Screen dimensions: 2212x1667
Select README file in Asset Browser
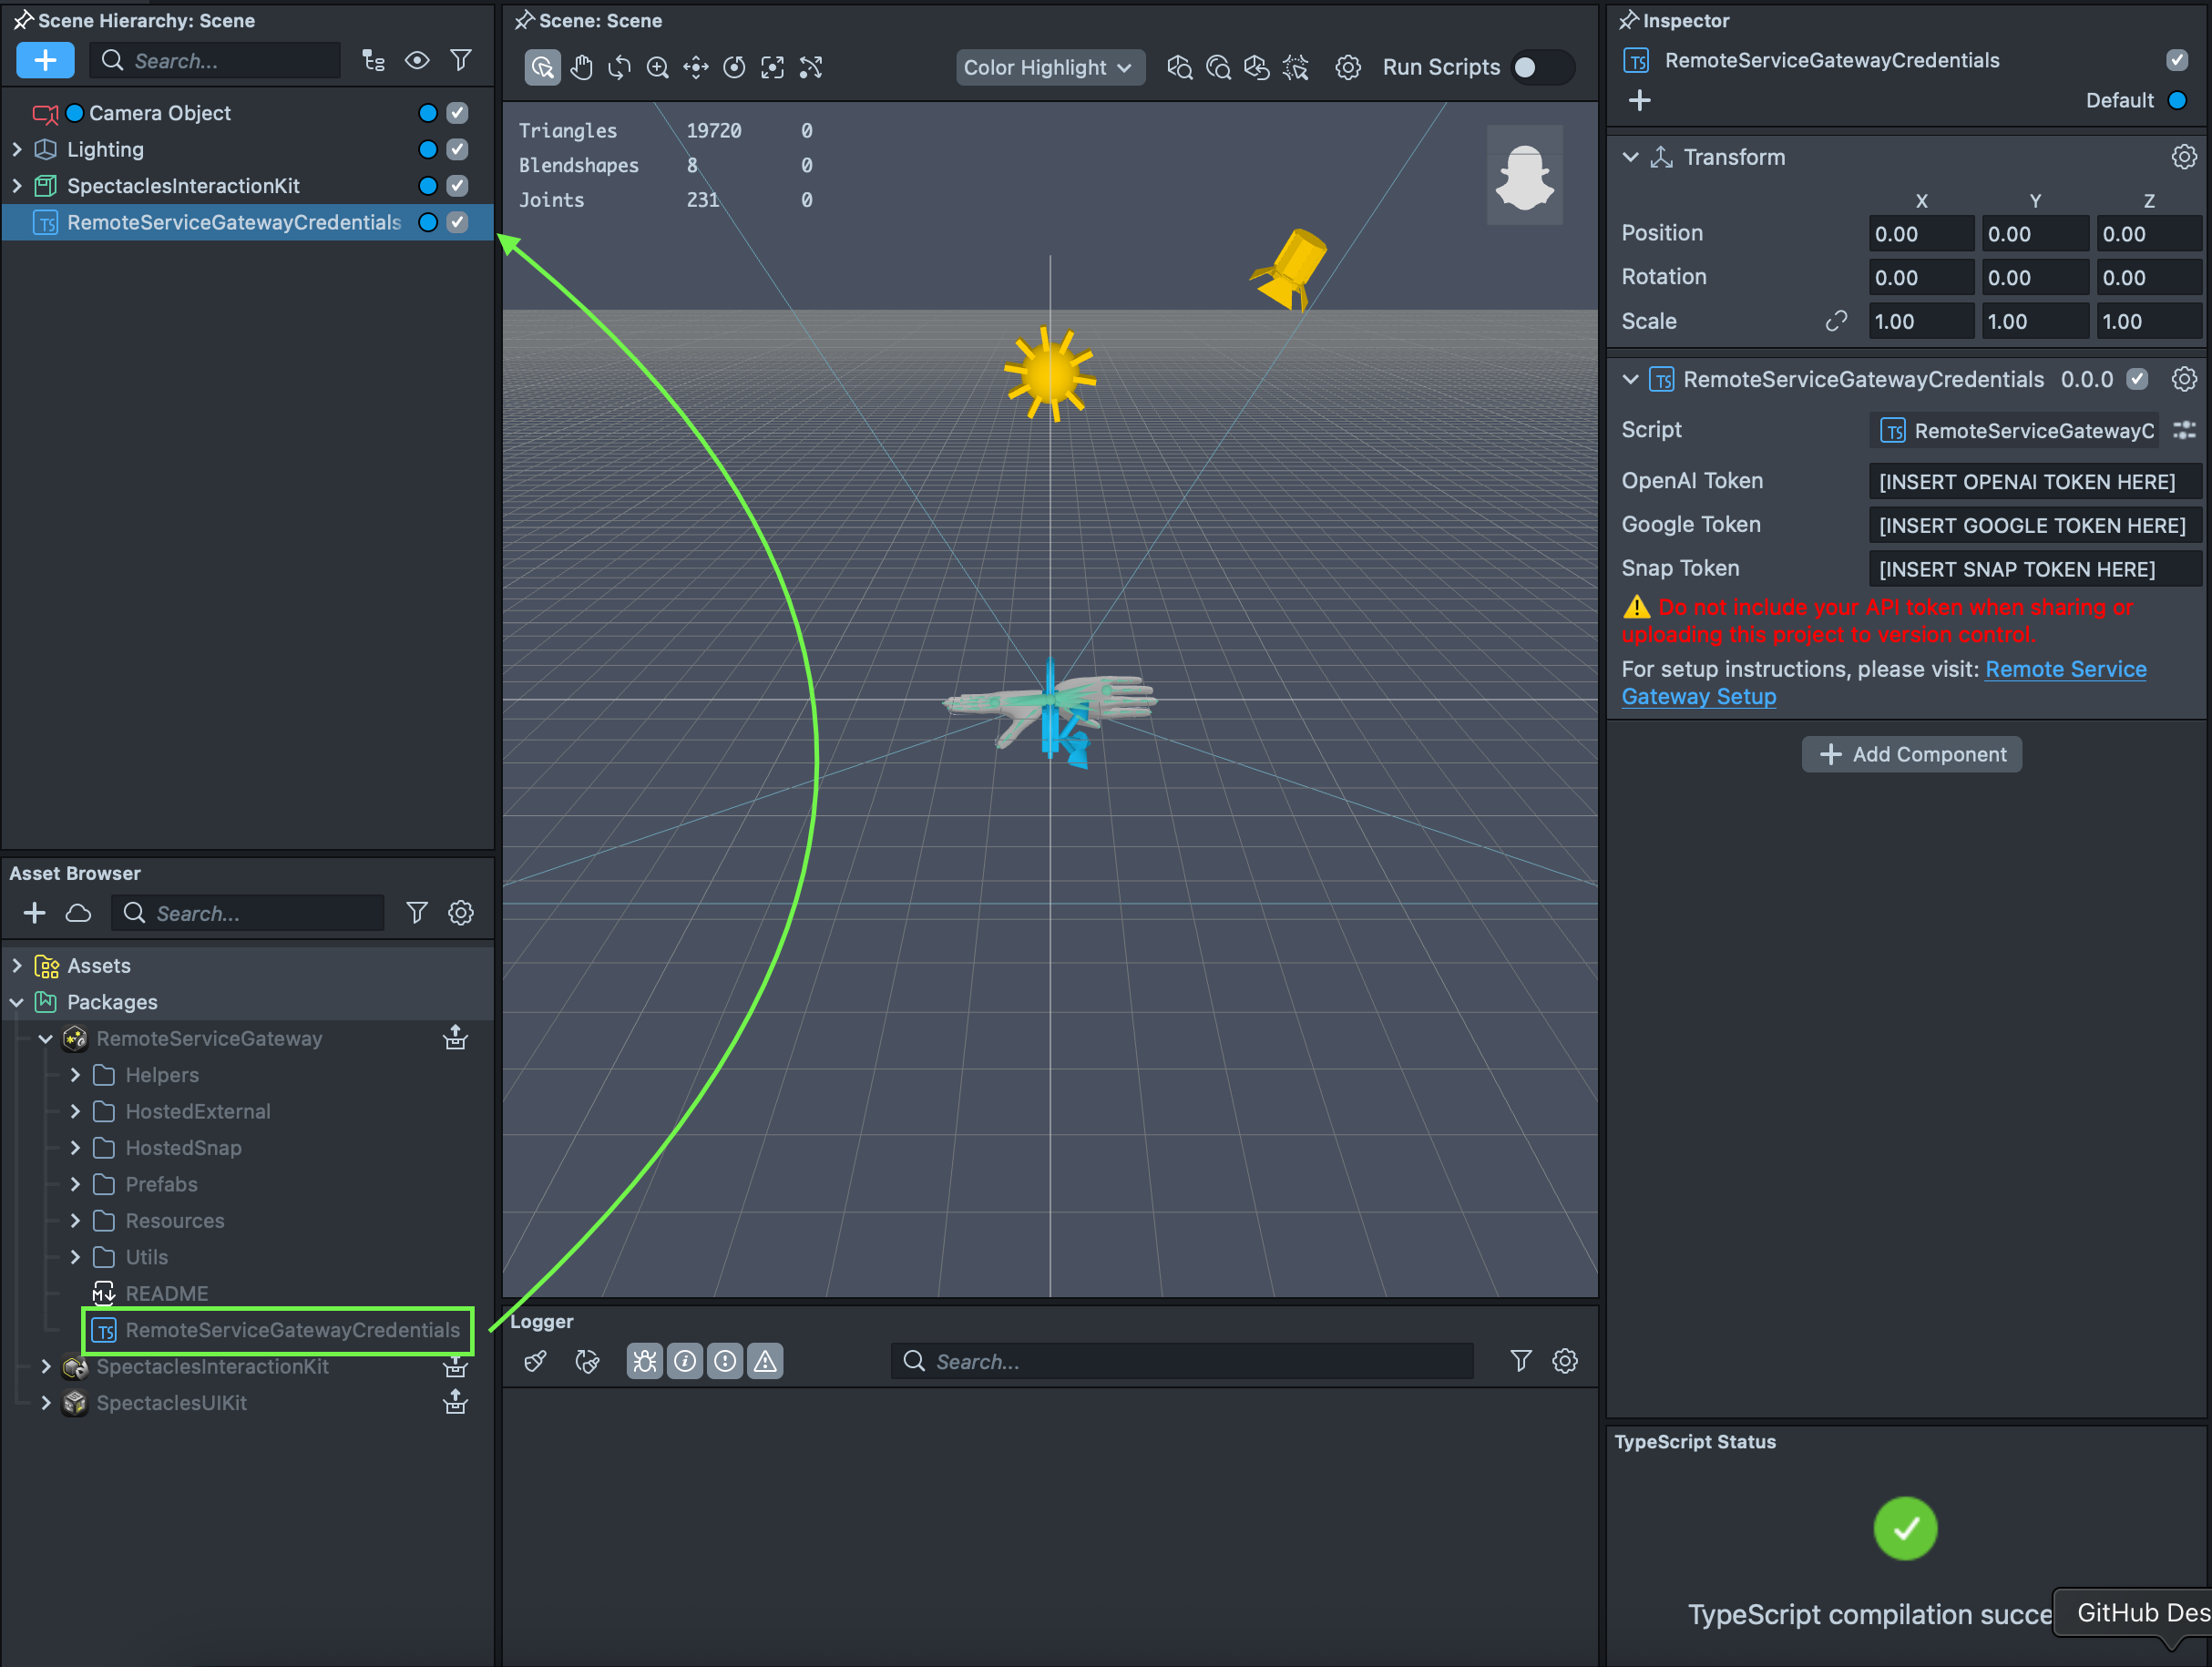(166, 1293)
